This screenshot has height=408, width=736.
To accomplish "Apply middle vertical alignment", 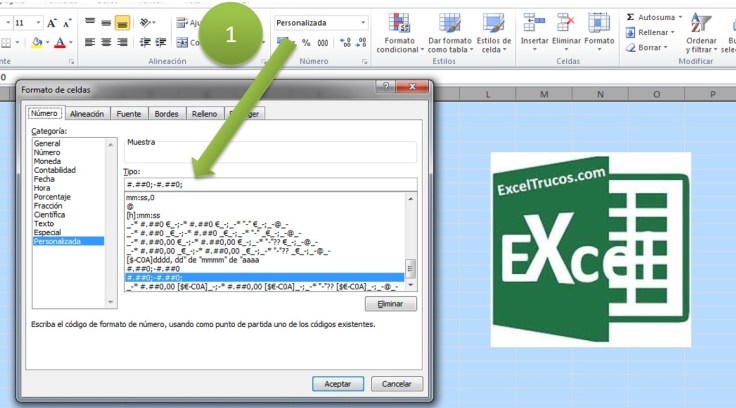I will point(106,23).
